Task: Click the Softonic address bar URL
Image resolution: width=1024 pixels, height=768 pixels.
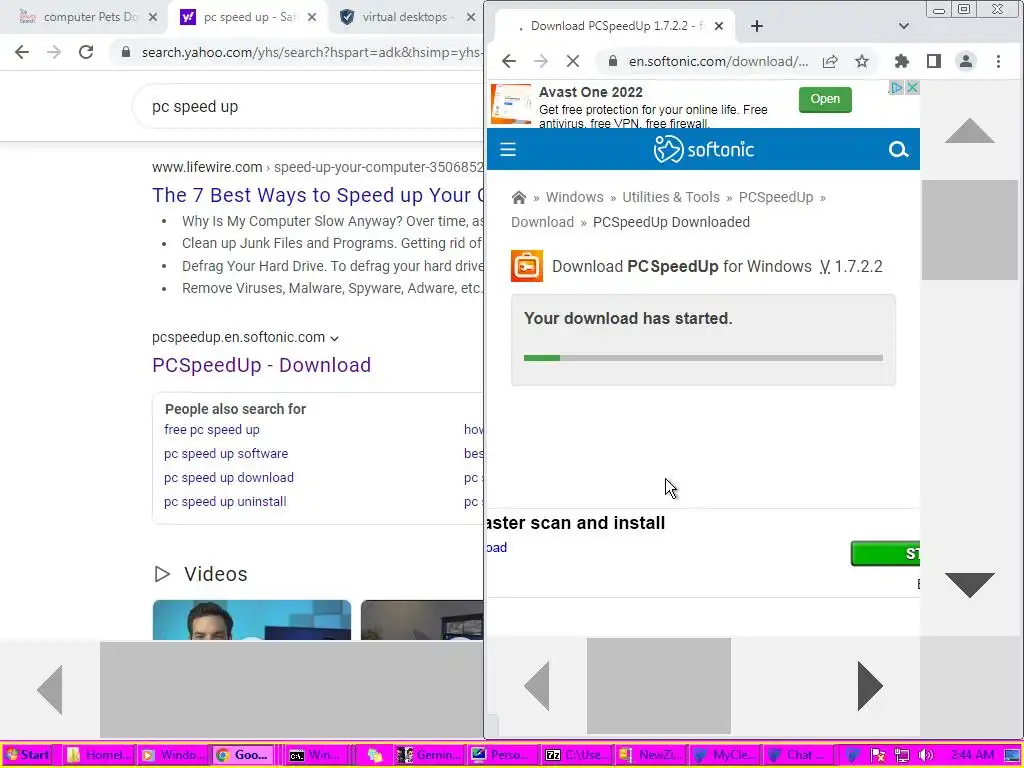Action: tap(718, 61)
